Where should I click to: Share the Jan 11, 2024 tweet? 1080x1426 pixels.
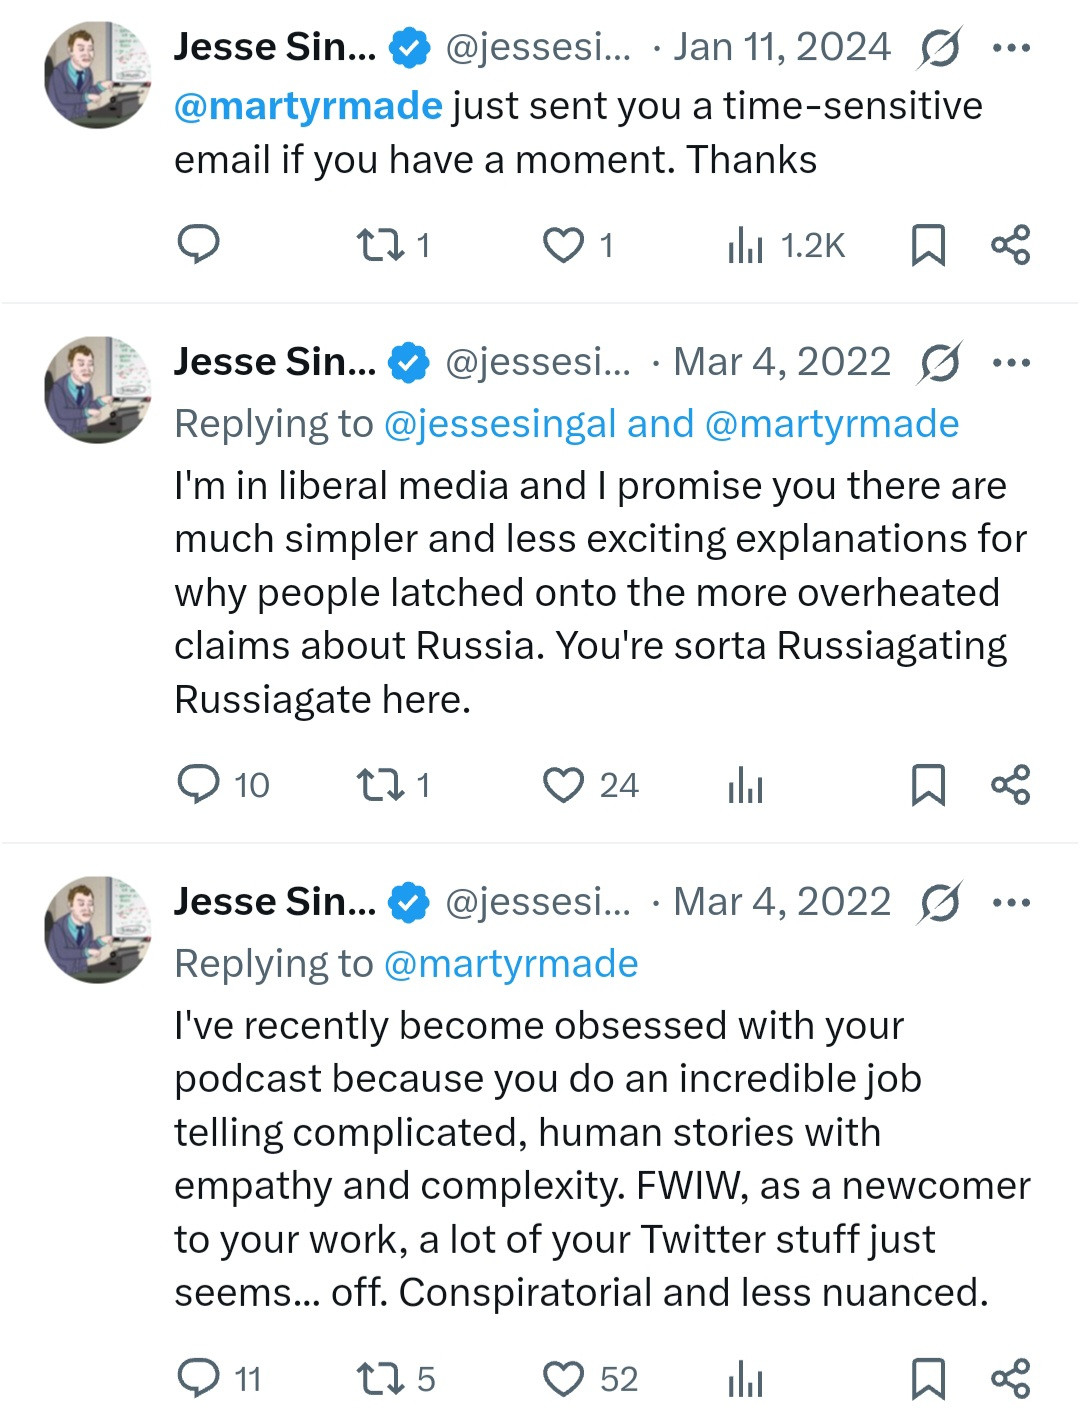coord(1010,244)
